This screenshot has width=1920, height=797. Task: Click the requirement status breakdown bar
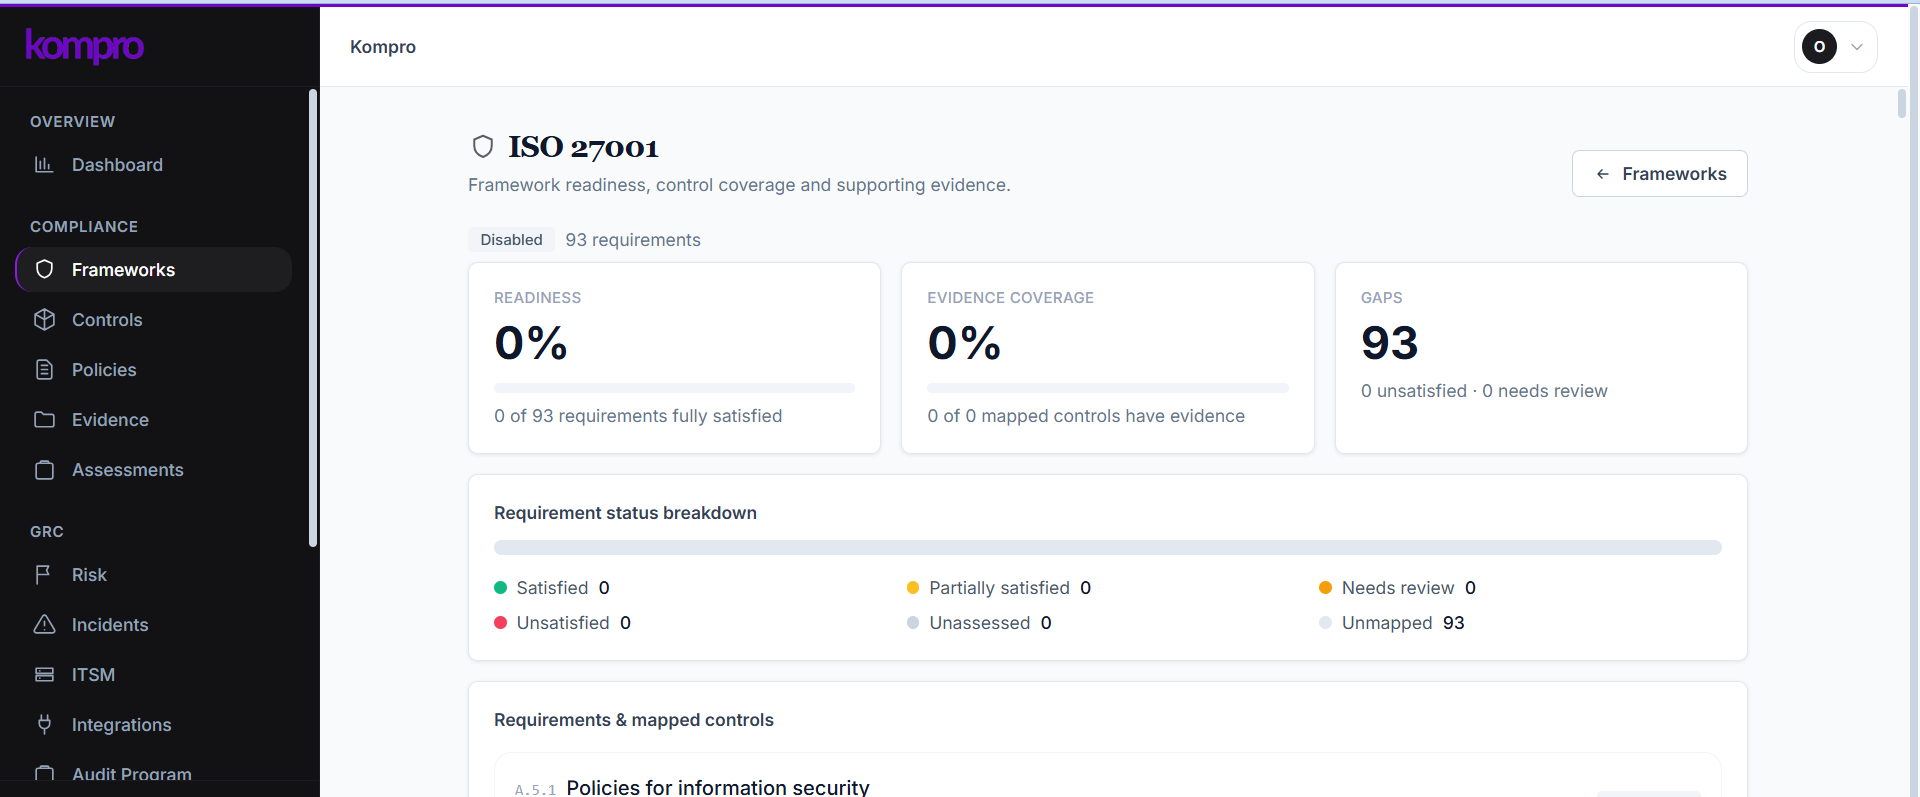pos(1107,548)
